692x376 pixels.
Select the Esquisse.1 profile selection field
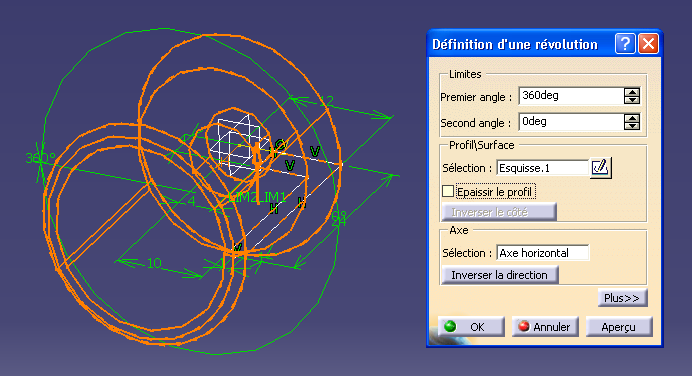(x=542, y=168)
